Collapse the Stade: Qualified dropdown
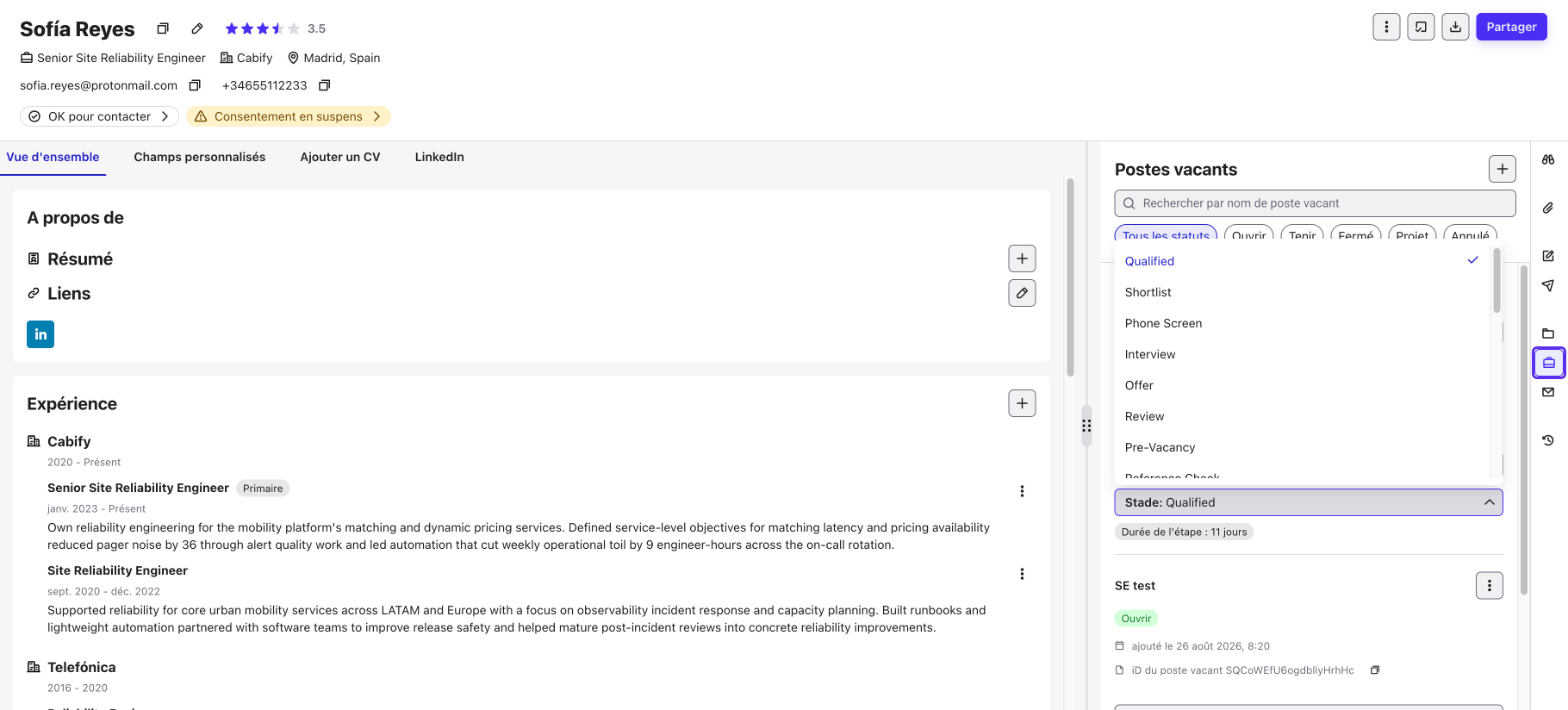This screenshot has height=710, width=1568. click(x=1308, y=502)
